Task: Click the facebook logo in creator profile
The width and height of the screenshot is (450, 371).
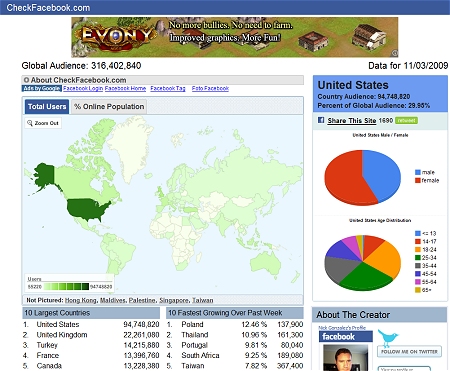Action: pos(345,337)
